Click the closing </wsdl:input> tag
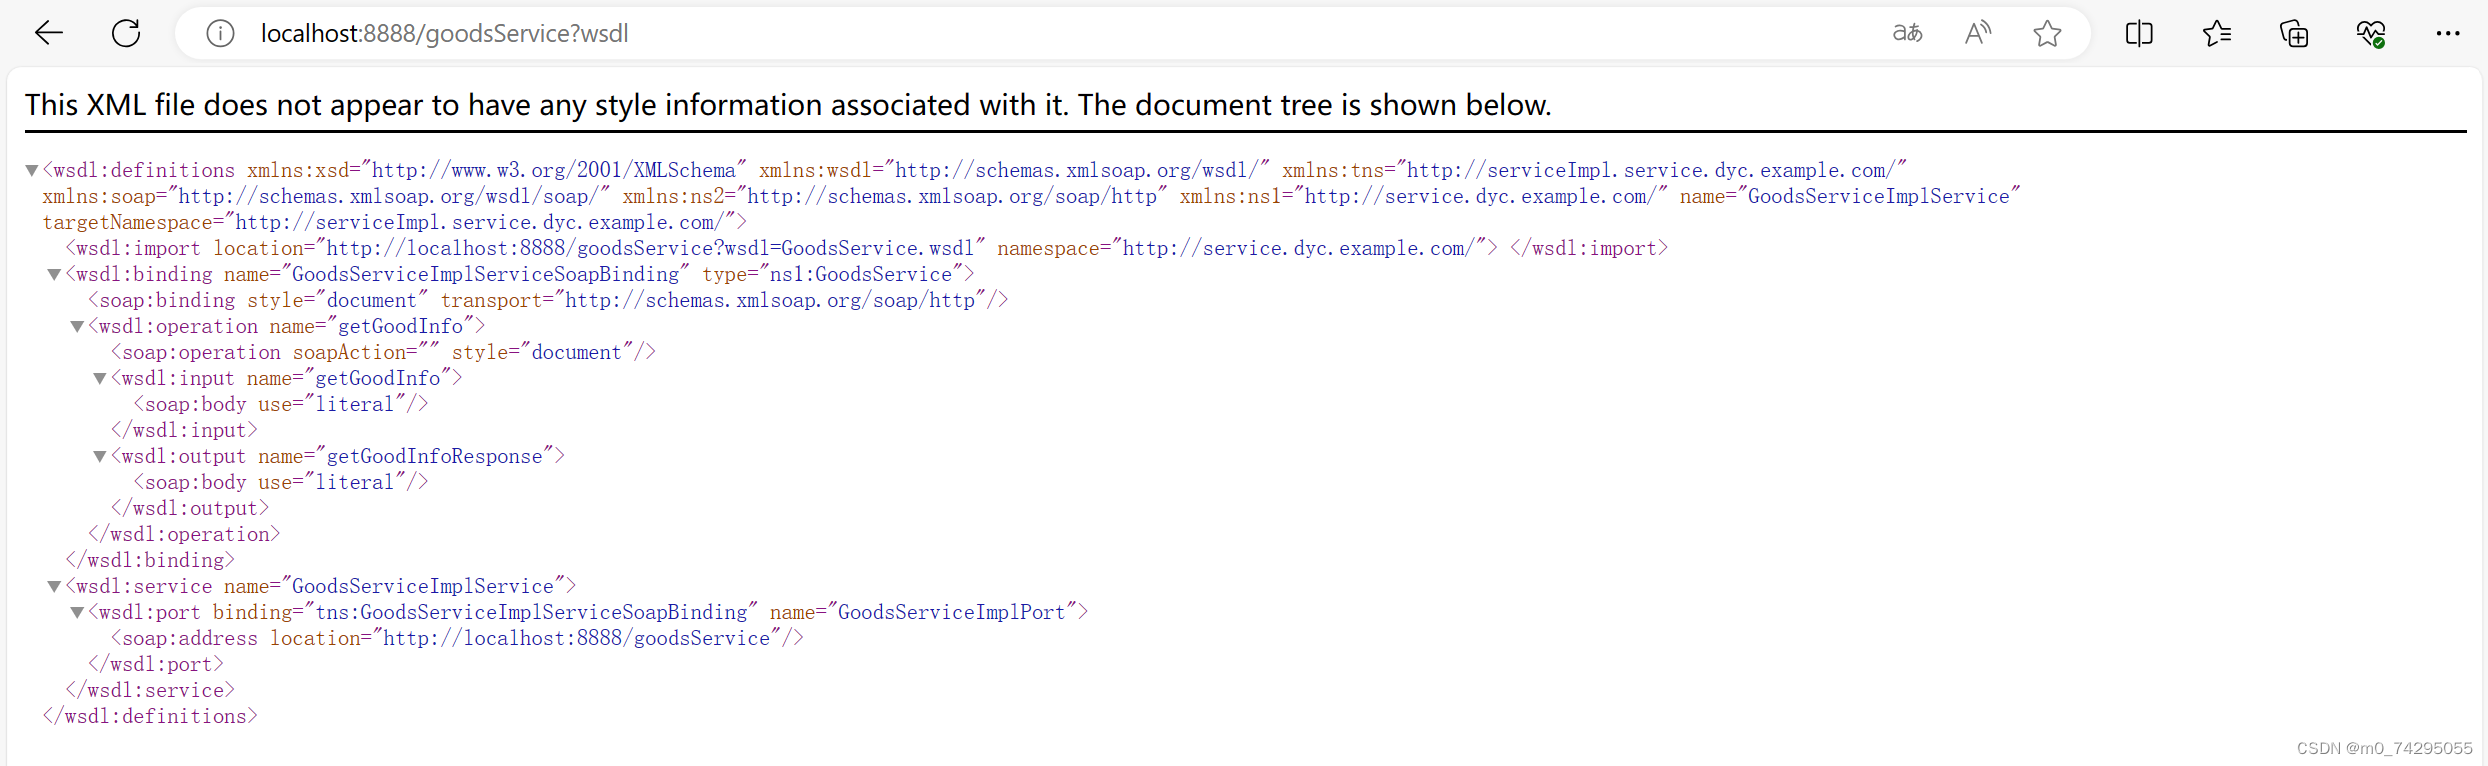2488x766 pixels. 184,430
